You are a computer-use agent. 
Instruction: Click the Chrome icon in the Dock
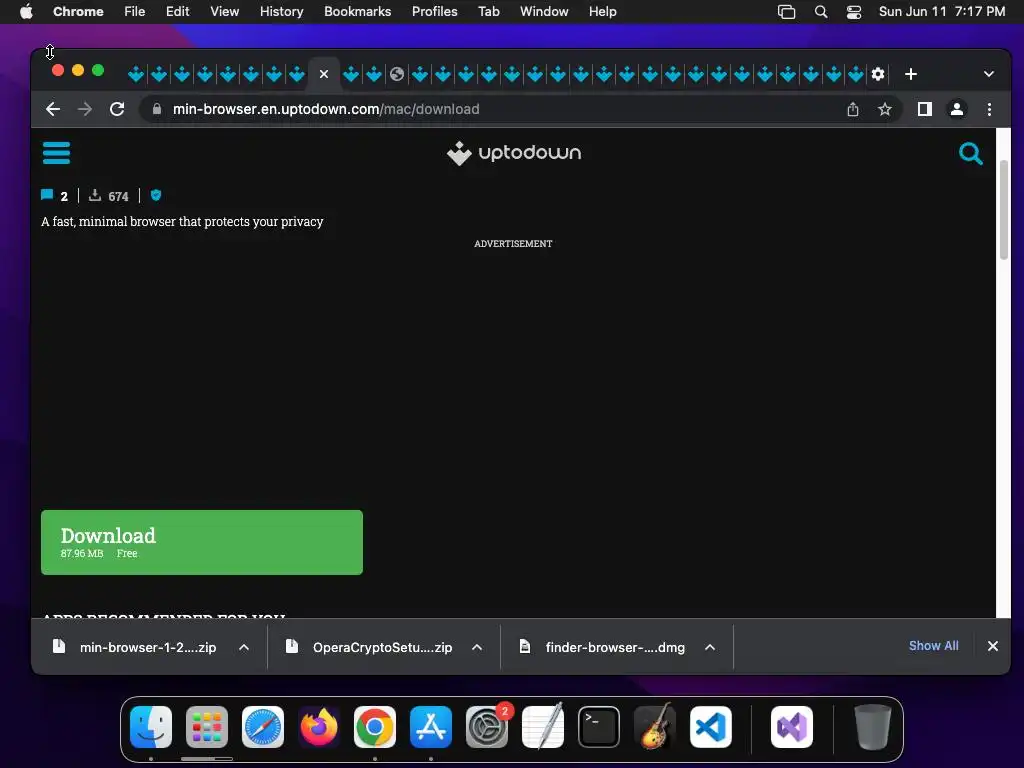coord(375,727)
